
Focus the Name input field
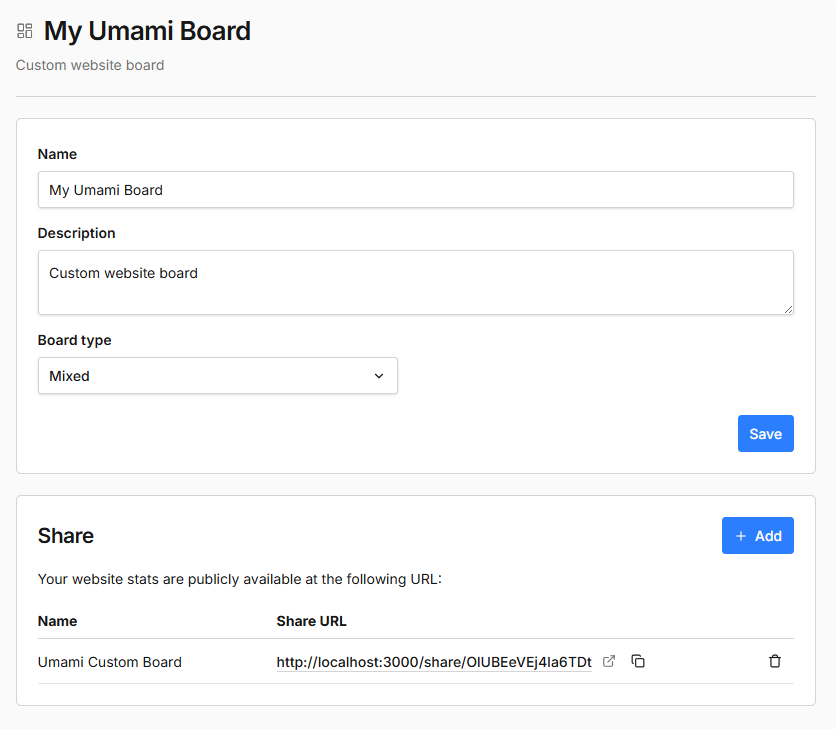coord(415,190)
